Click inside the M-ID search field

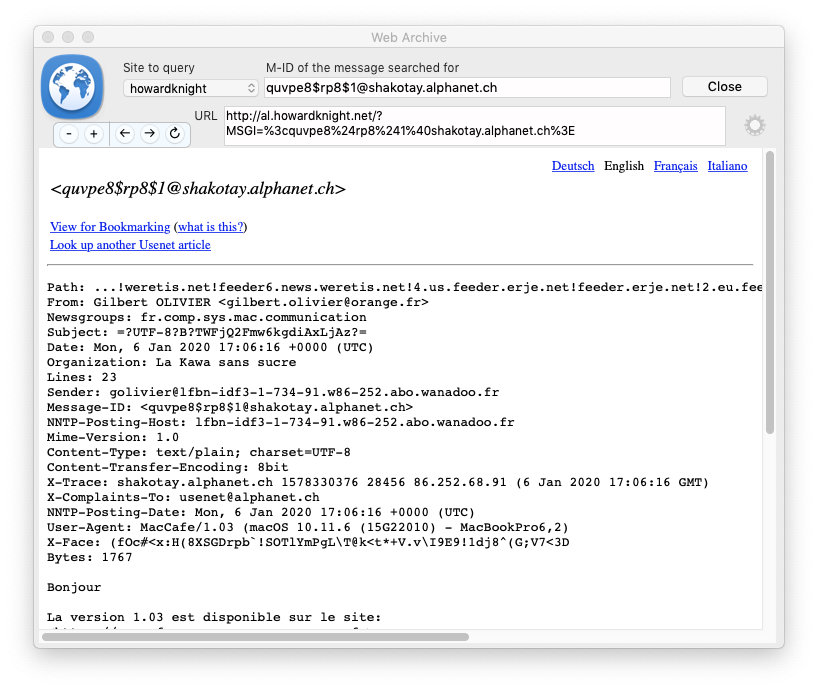coord(466,87)
